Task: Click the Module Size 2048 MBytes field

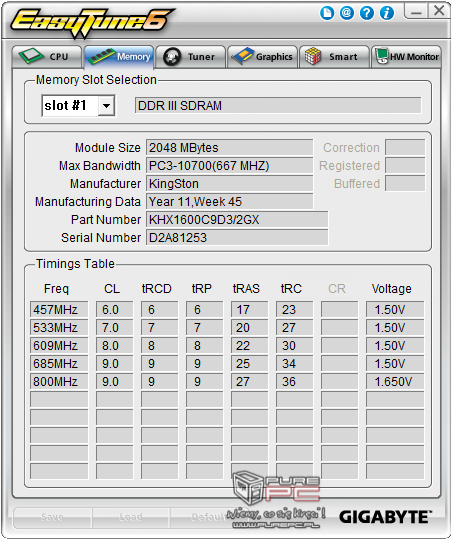Action: (229, 148)
